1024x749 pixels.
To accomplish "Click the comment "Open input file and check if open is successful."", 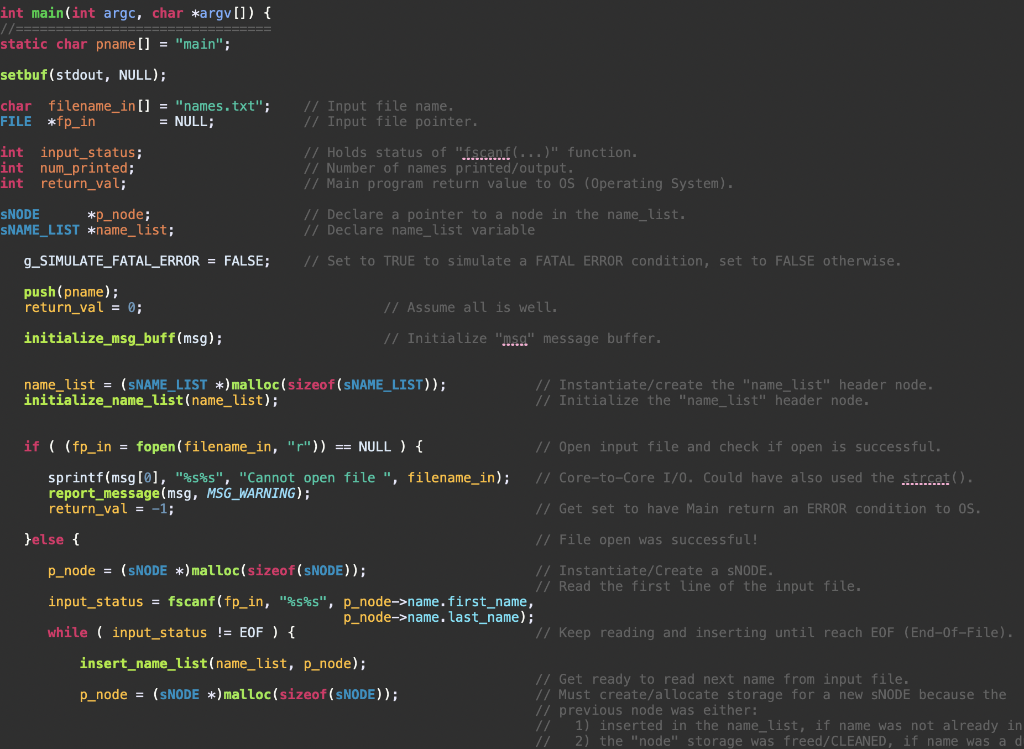I will click(x=739, y=447).
